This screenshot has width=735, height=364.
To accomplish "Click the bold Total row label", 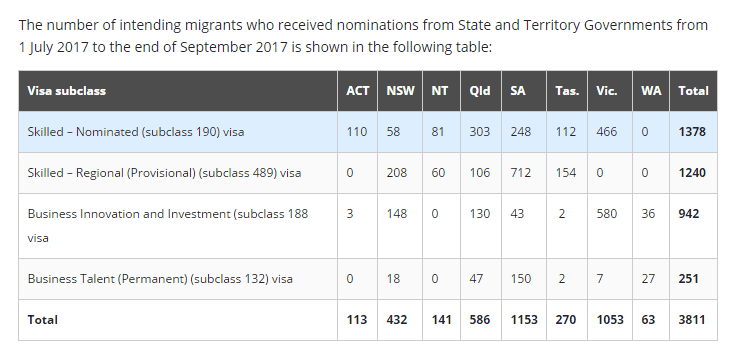I will pyautogui.click(x=43, y=320).
